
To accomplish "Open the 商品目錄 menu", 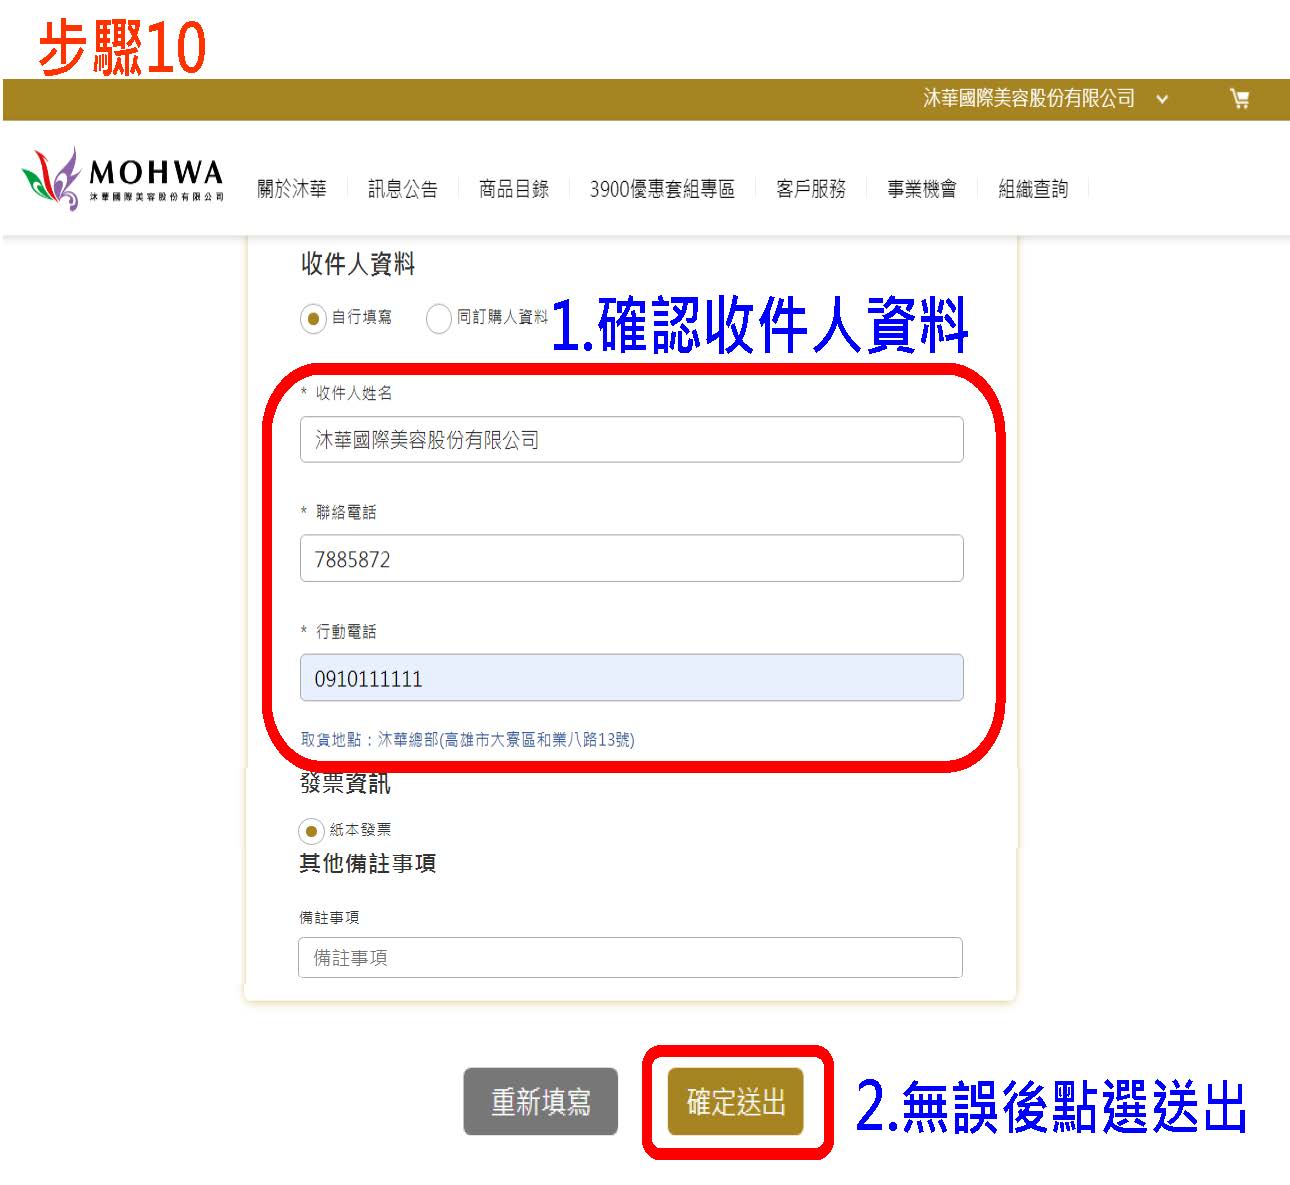I will 514,189.
